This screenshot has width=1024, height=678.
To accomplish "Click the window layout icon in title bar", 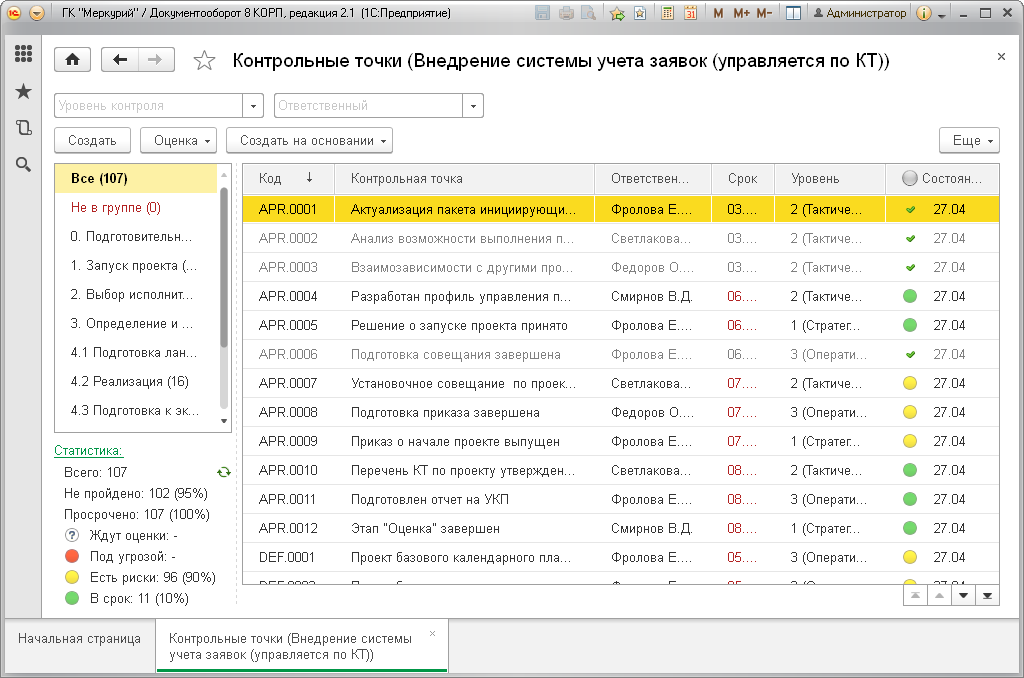I will click(x=793, y=13).
